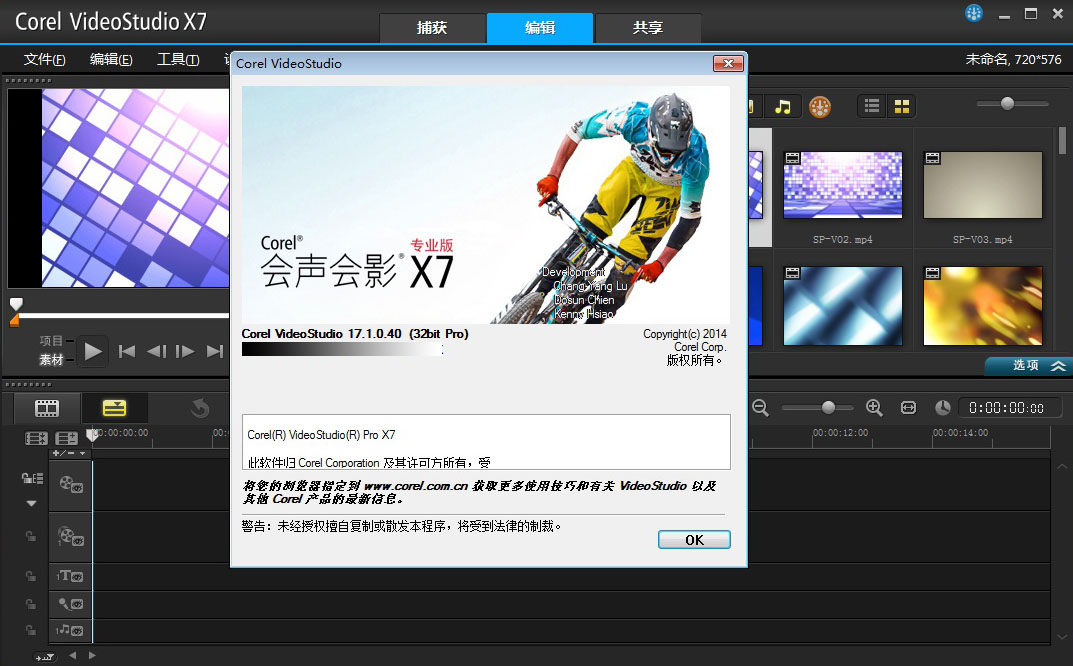Open the Track Manager icon
Image resolution: width=1073 pixels, height=666 pixels.
pyautogui.click(x=66, y=438)
